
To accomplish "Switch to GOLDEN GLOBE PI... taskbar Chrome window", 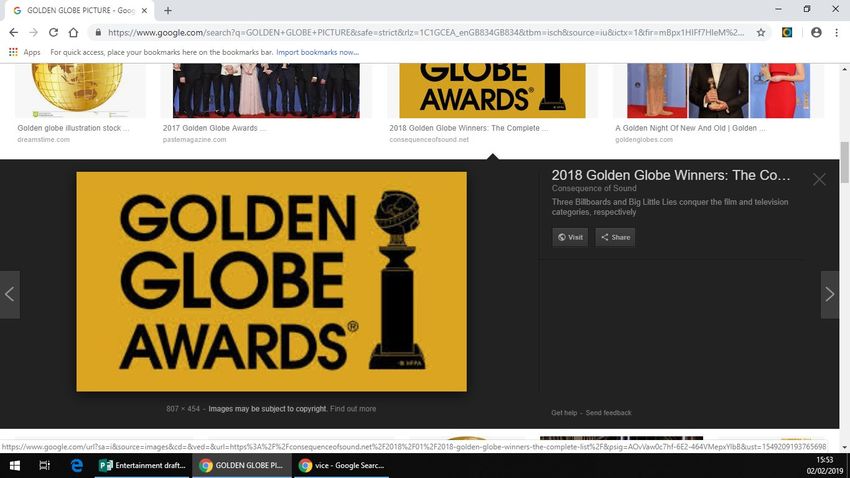I will [x=241, y=466].
